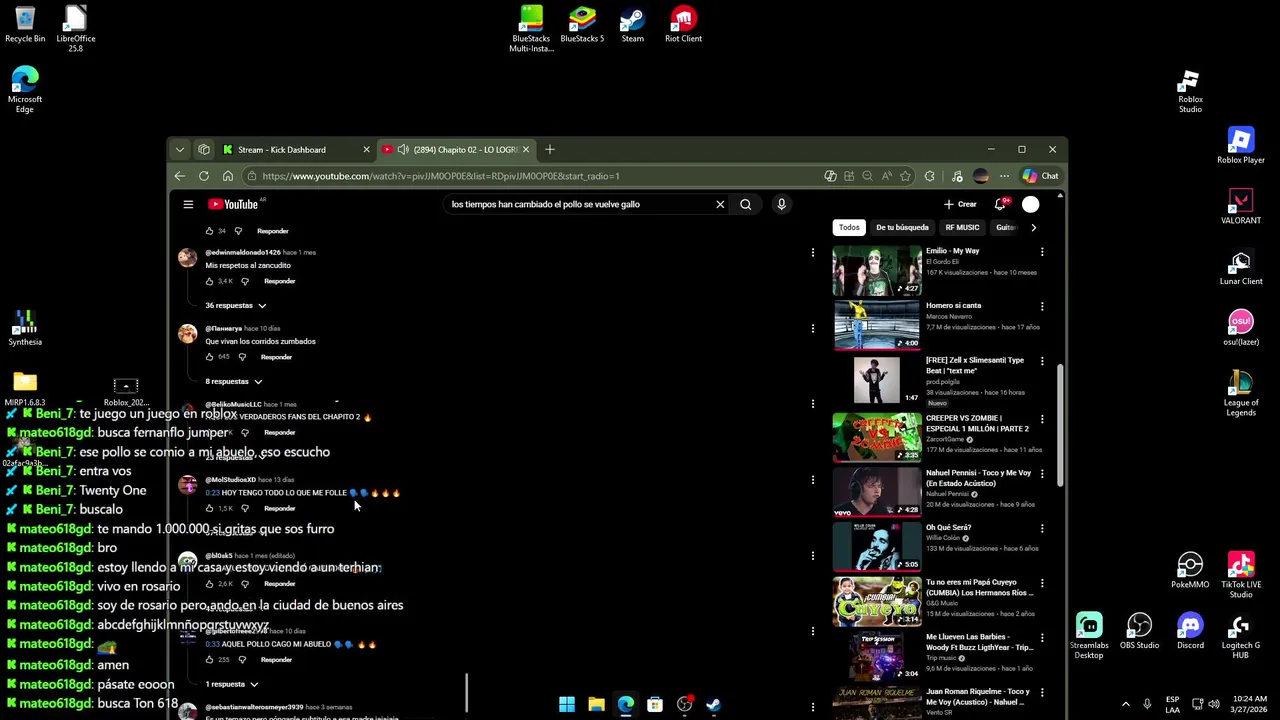Go back one page in Edge
The height and width of the screenshot is (720, 1280).
[180, 176]
